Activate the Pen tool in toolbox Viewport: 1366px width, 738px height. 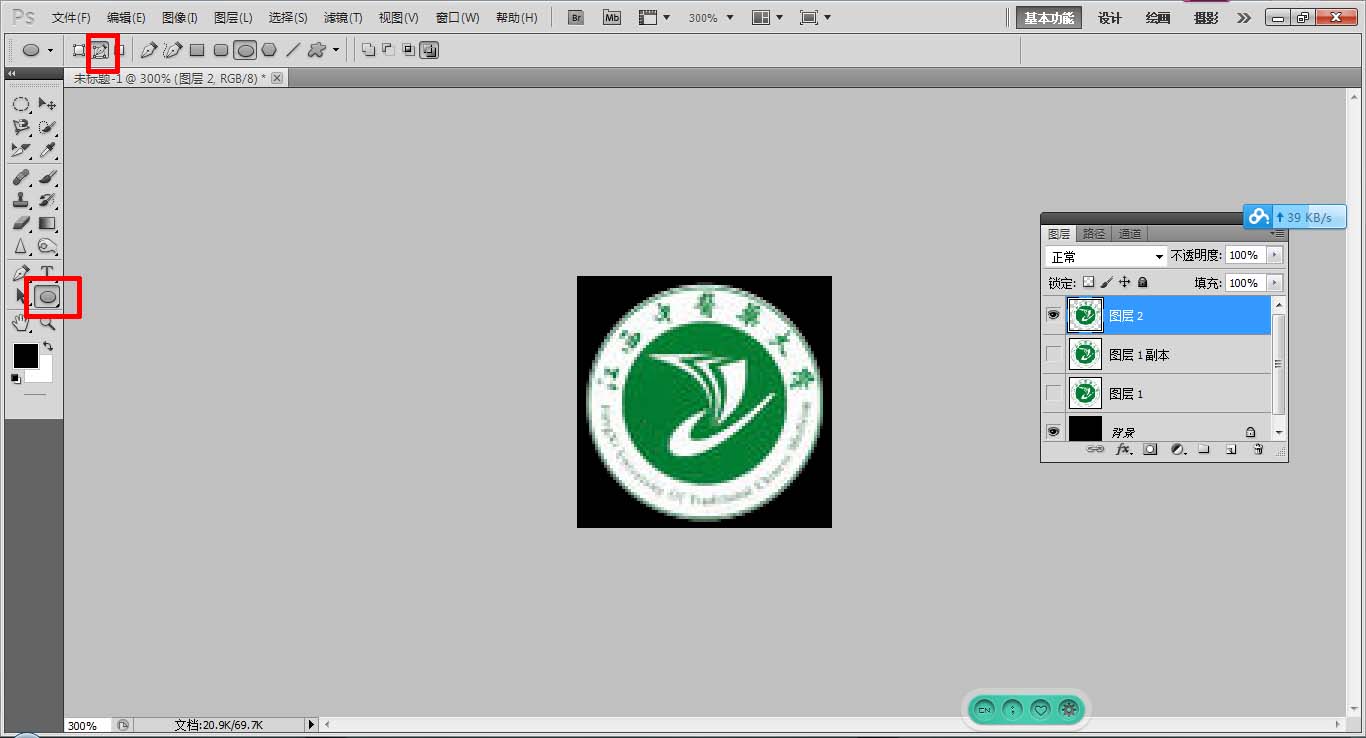[x=21, y=272]
